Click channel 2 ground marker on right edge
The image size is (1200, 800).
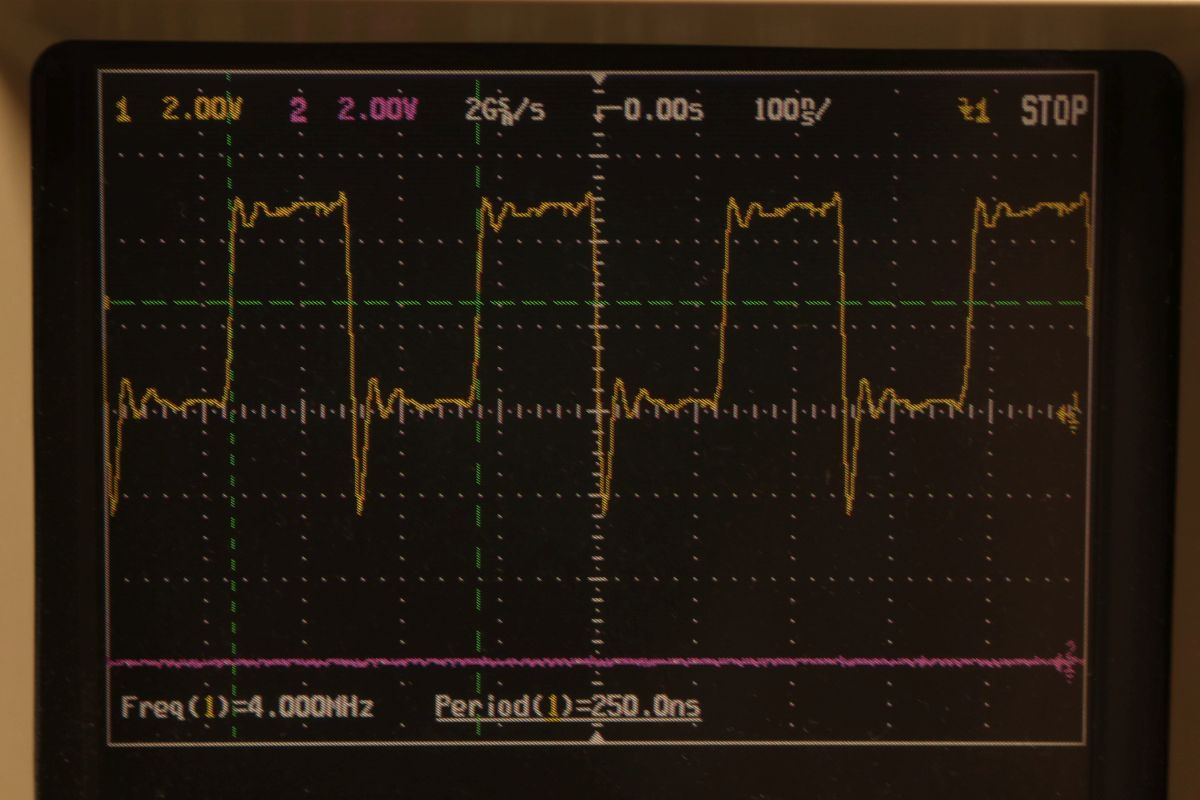click(1069, 661)
